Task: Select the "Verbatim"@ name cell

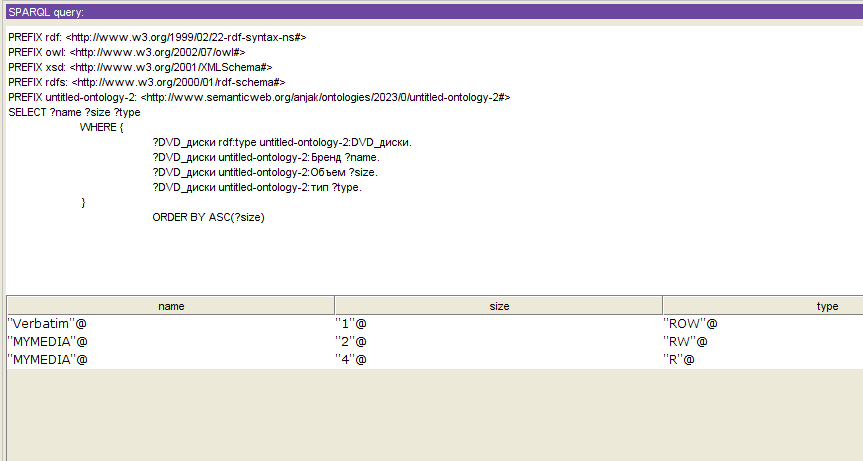Action: click(x=171, y=323)
